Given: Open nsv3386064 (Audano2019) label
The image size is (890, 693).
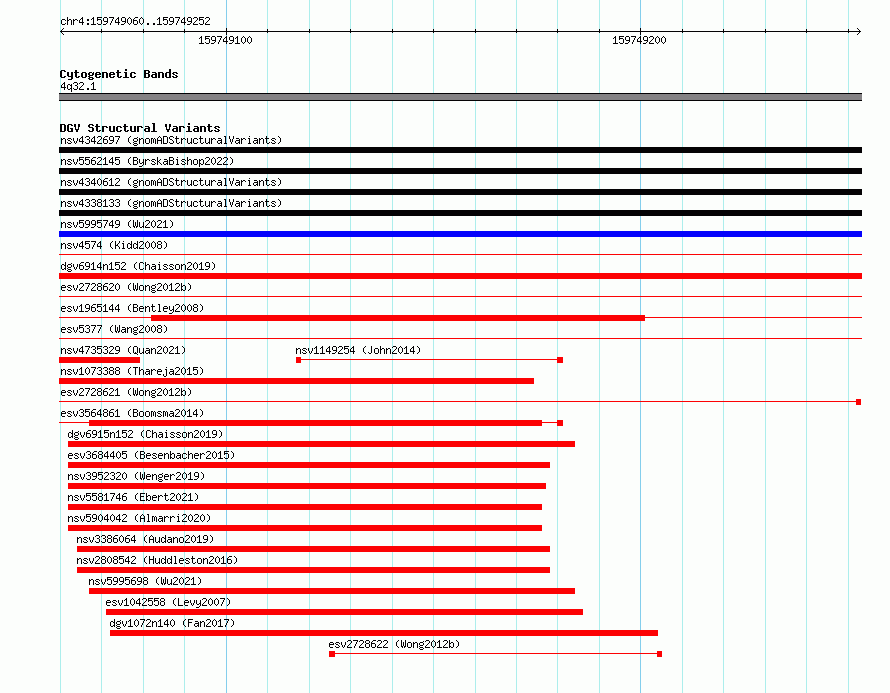Looking at the screenshot, I should click(x=145, y=539).
